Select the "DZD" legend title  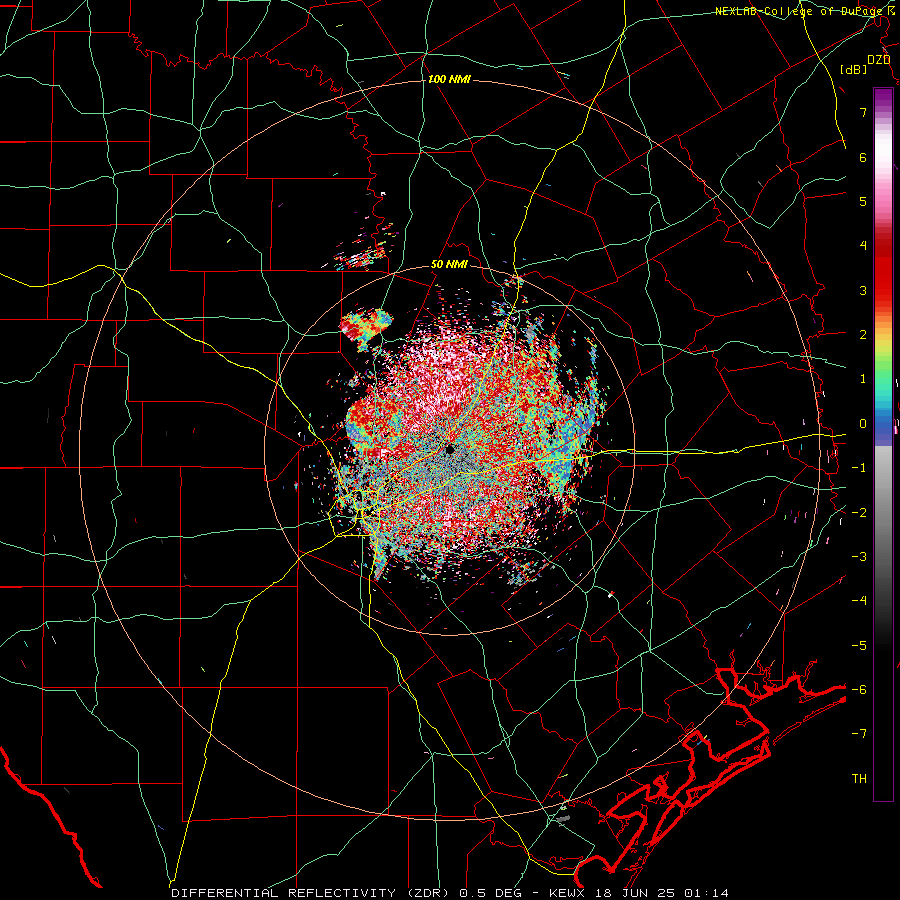tap(878, 60)
